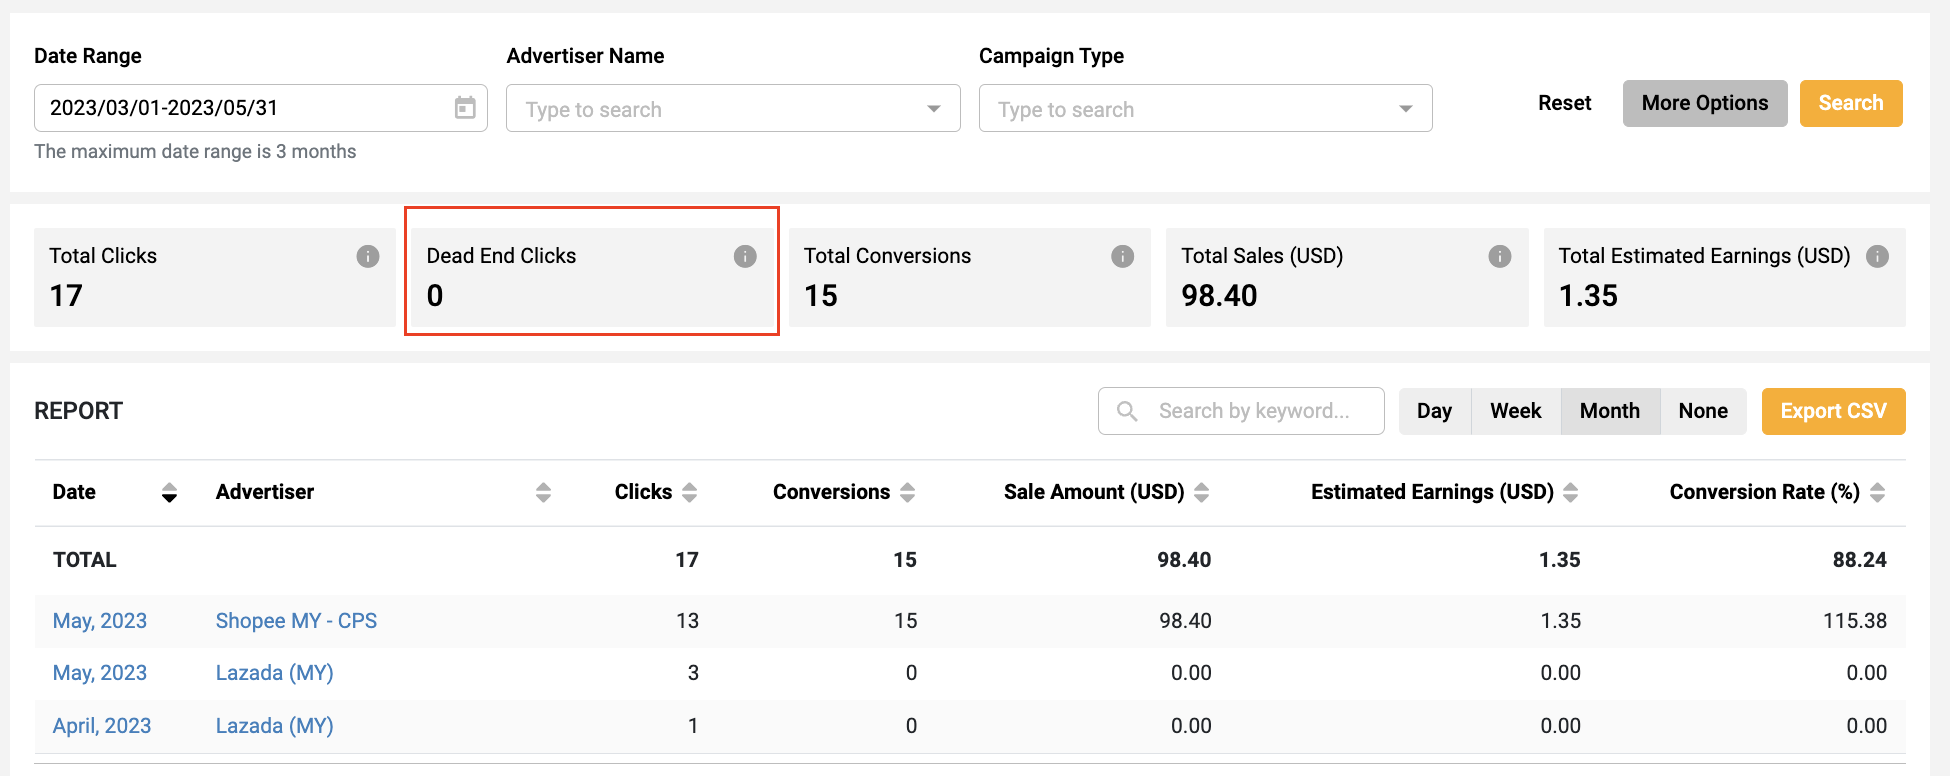Select the 98.40 Total Sales value
Viewport: 1950px width, 776px height.
1219,296
